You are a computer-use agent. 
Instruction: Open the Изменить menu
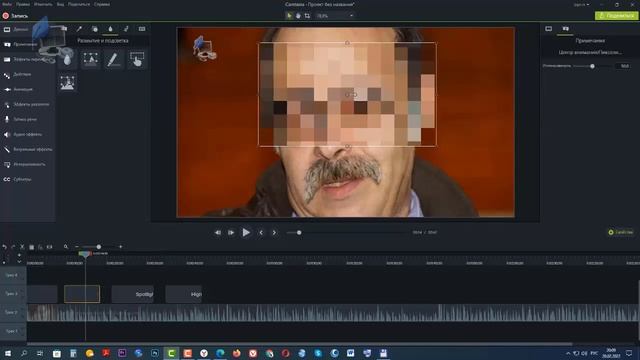point(43,4)
